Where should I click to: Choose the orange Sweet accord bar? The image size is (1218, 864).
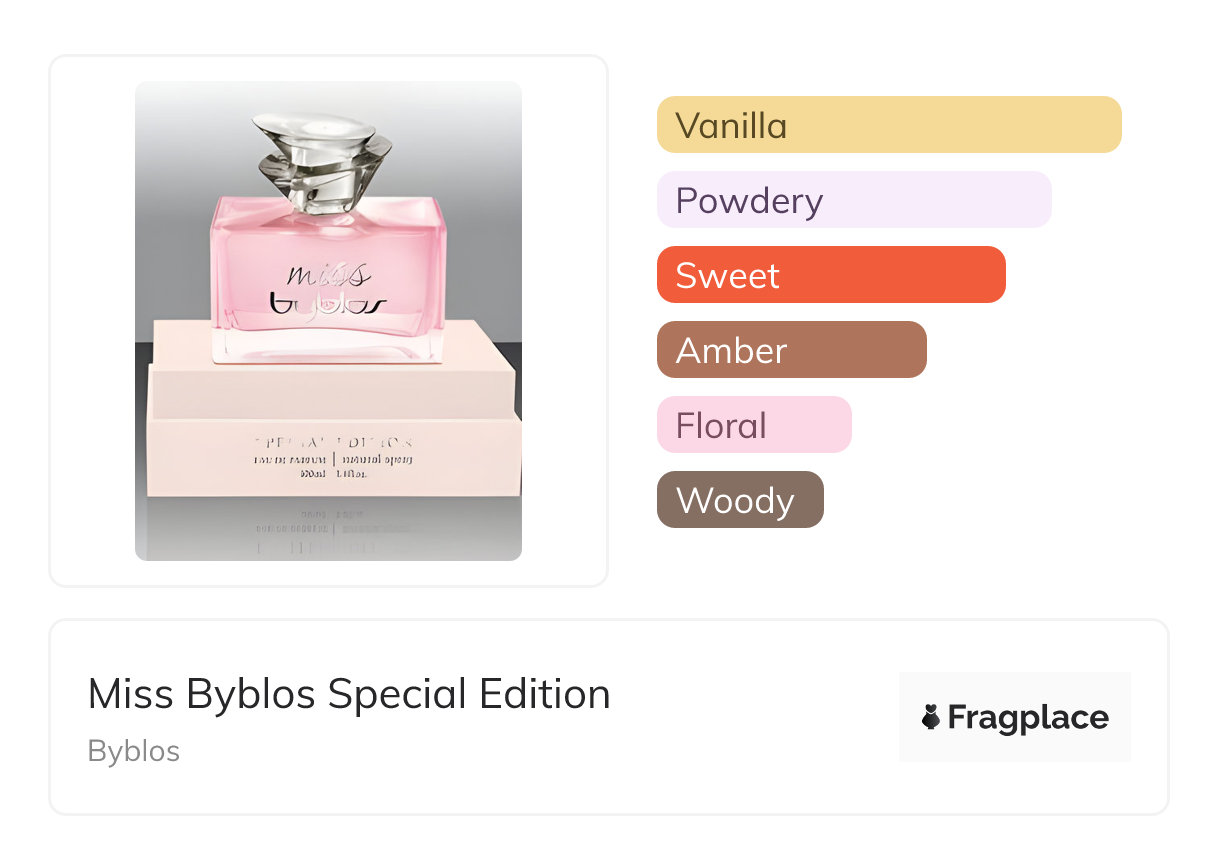[x=830, y=275]
